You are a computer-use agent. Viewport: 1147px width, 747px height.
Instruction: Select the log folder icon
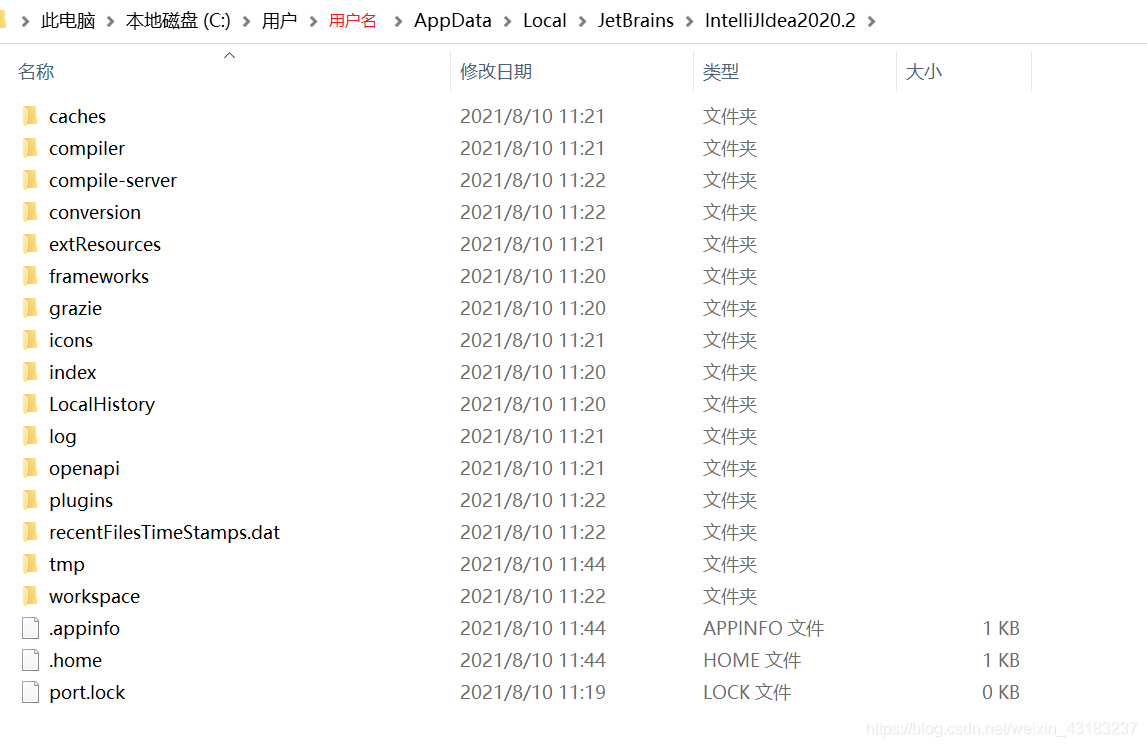[30, 436]
